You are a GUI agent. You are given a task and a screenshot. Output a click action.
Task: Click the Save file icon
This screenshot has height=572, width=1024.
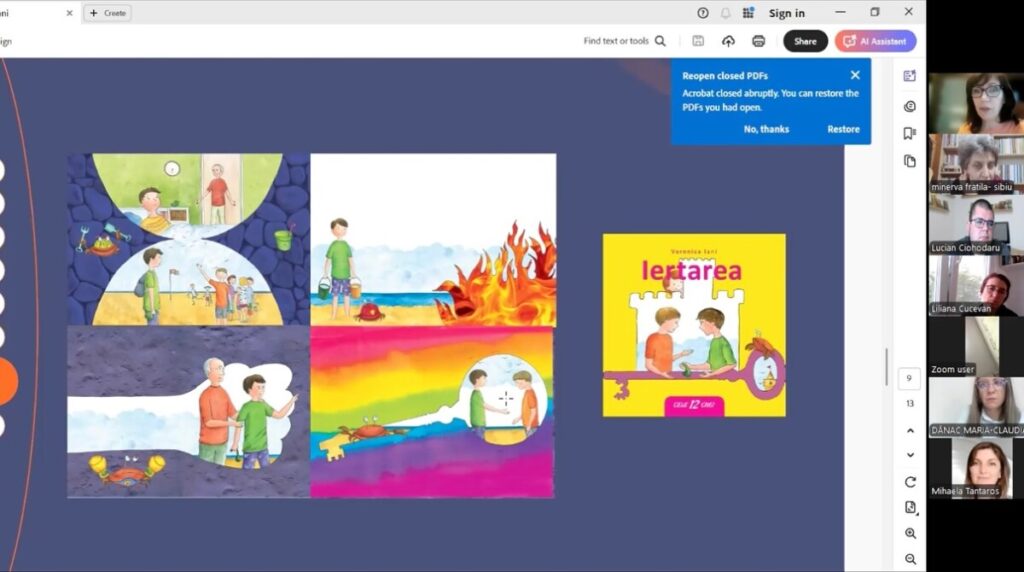(x=698, y=41)
